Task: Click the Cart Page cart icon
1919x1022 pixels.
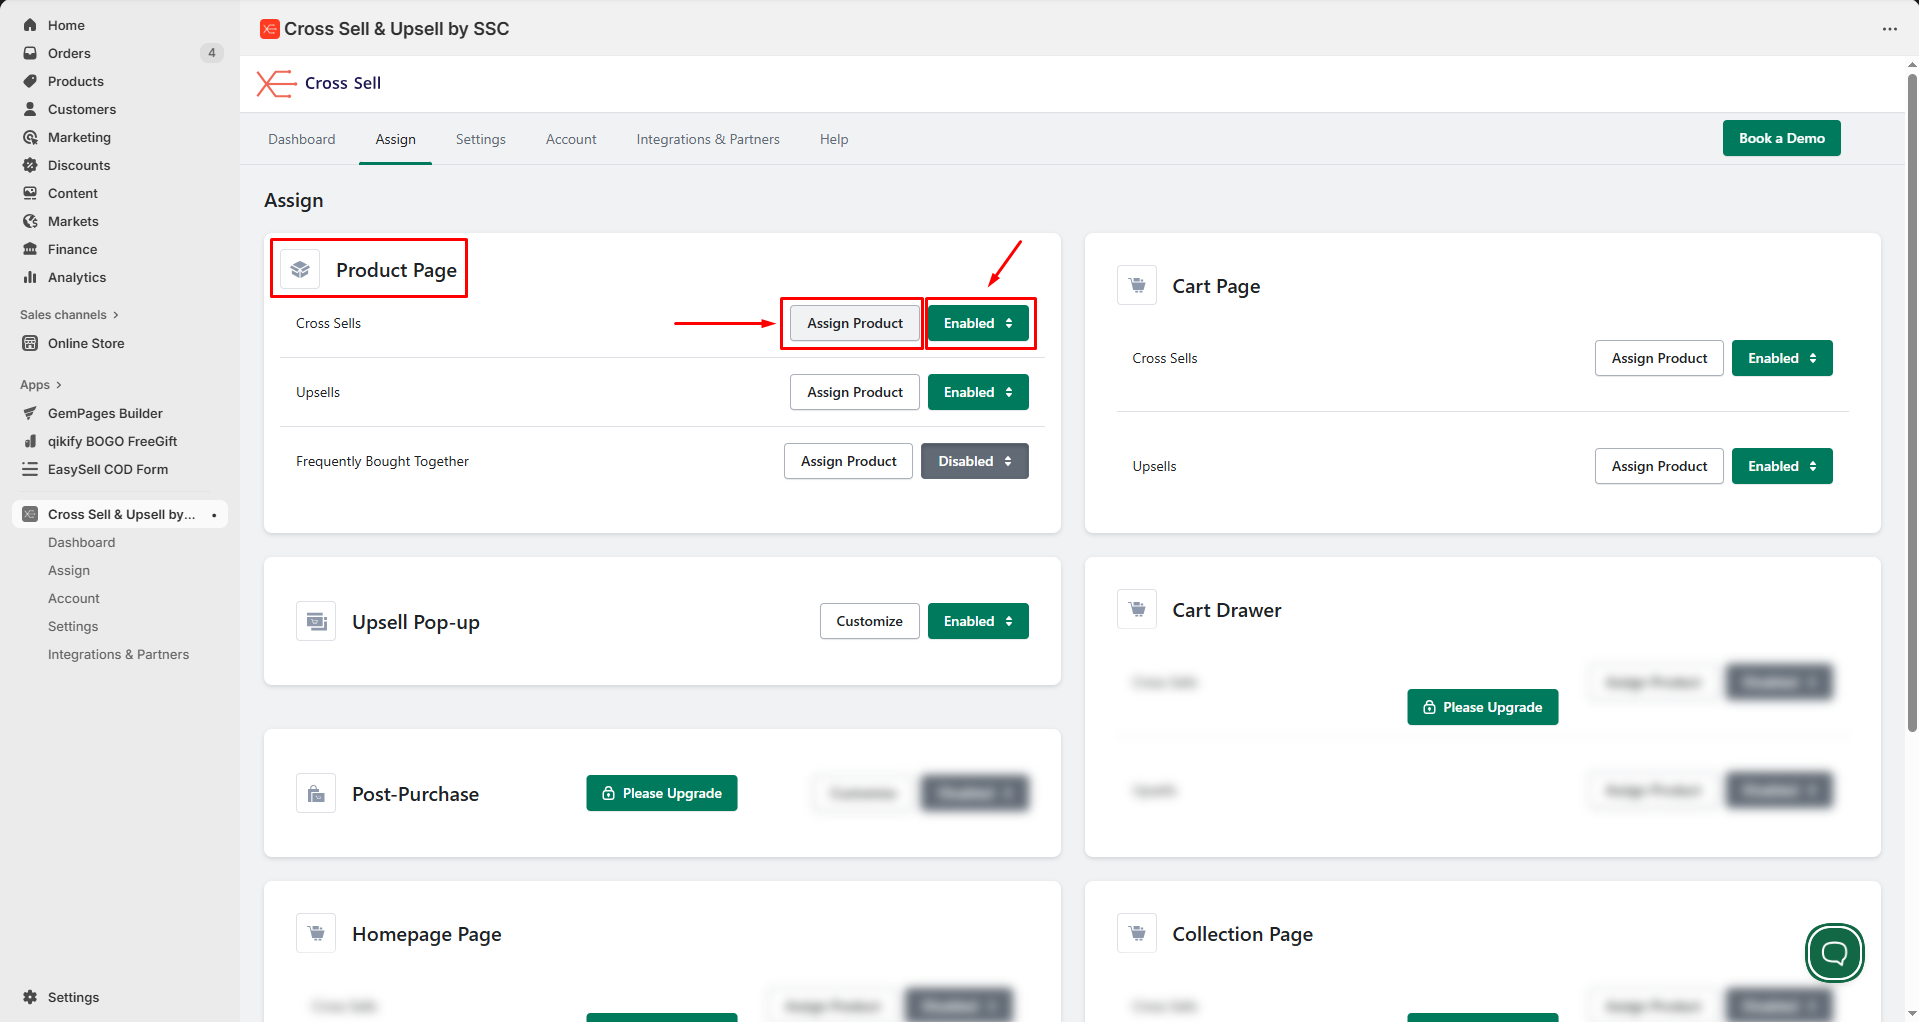Action: click(1137, 285)
